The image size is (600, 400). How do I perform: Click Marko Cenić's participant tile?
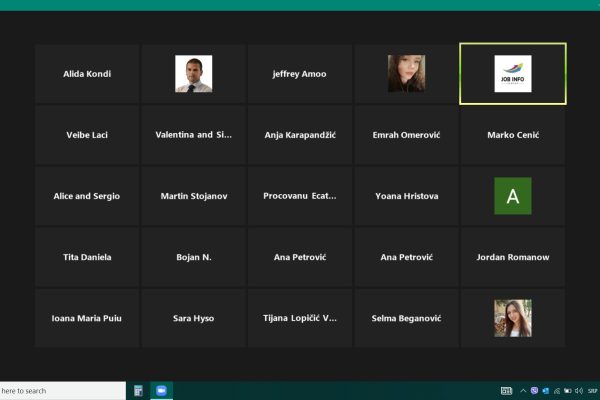(513, 135)
